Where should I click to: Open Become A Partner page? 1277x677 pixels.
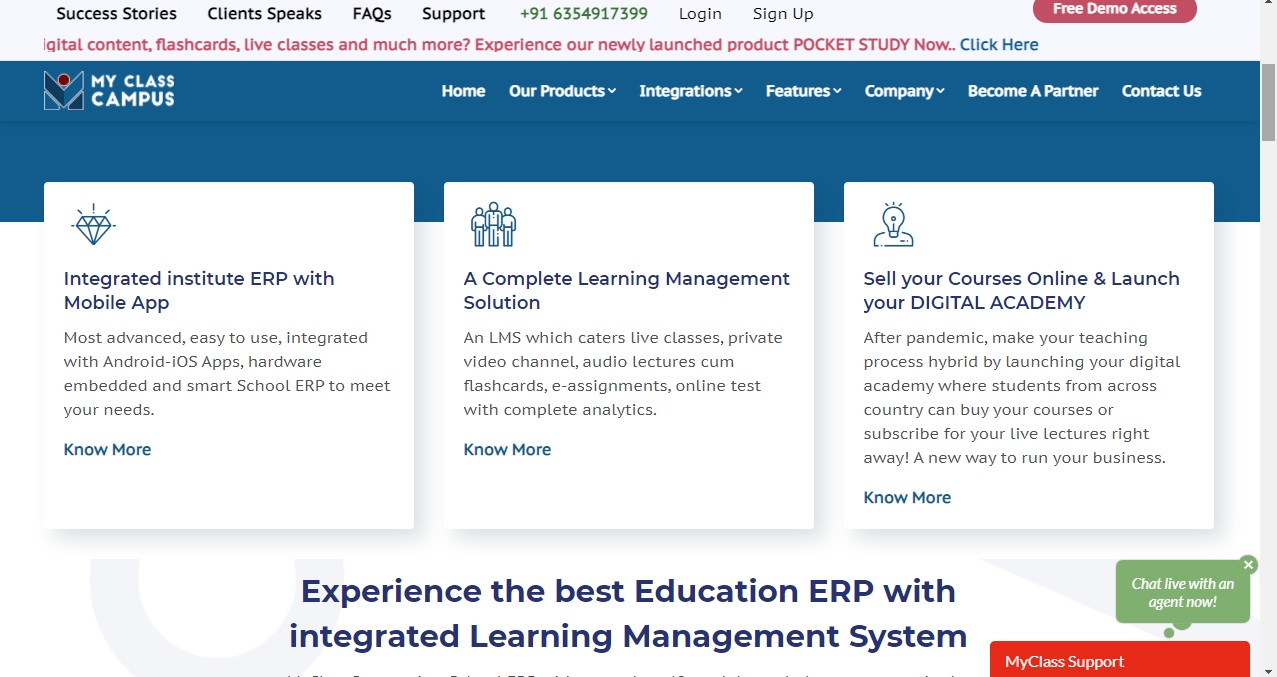pos(1033,91)
